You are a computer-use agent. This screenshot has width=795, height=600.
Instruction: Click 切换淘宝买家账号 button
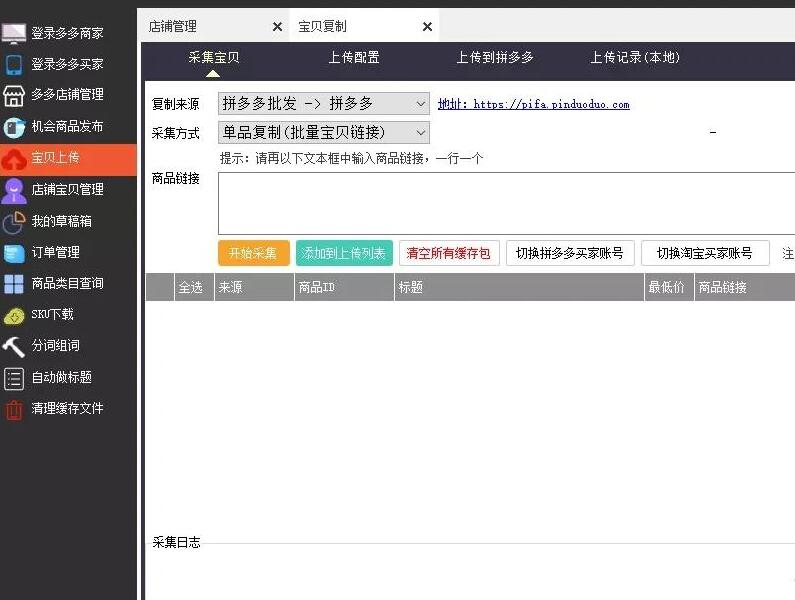tap(705, 253)
